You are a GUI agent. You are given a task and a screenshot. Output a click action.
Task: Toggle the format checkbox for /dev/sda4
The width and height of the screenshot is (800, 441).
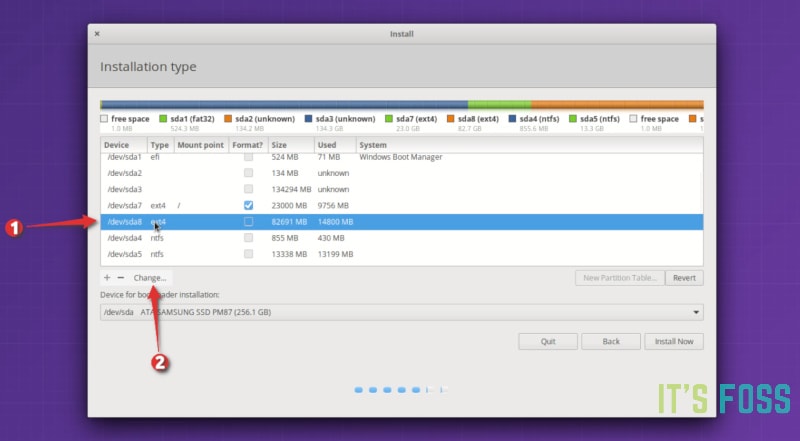pos(248,238)
